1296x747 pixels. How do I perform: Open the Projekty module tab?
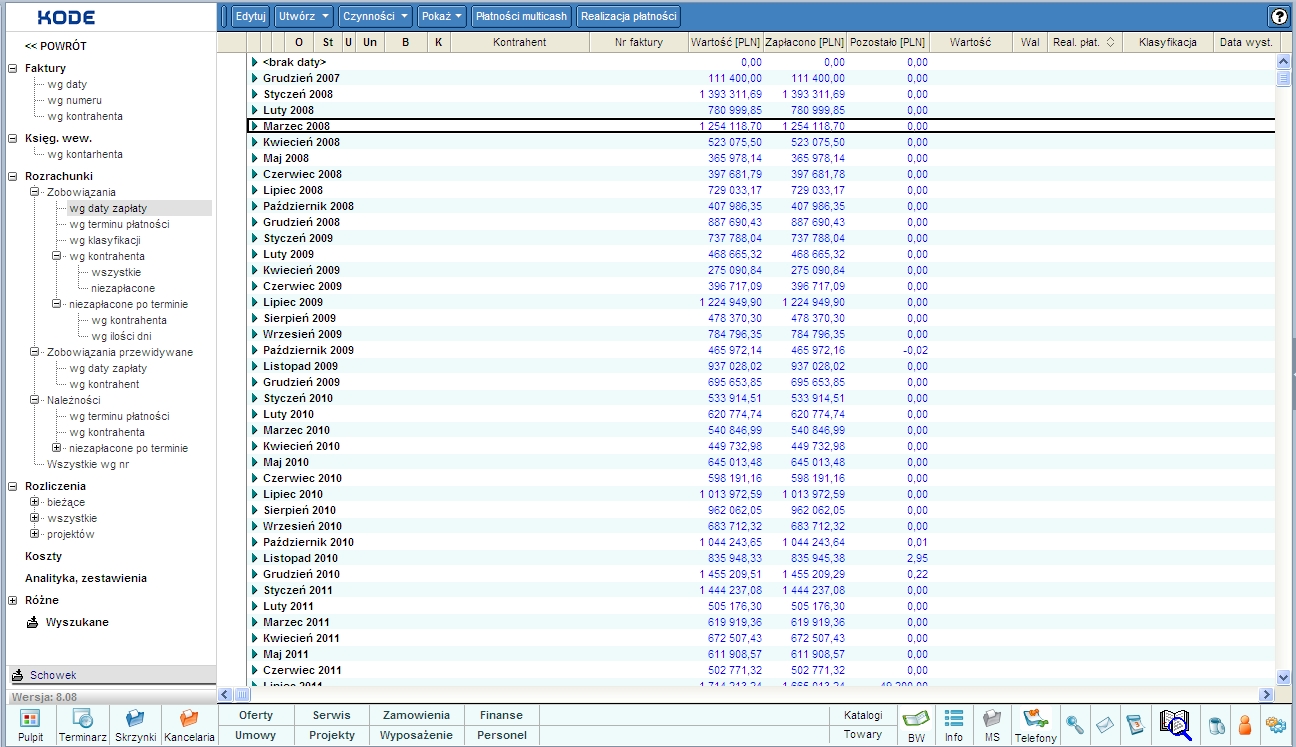[x=332, y=735]
